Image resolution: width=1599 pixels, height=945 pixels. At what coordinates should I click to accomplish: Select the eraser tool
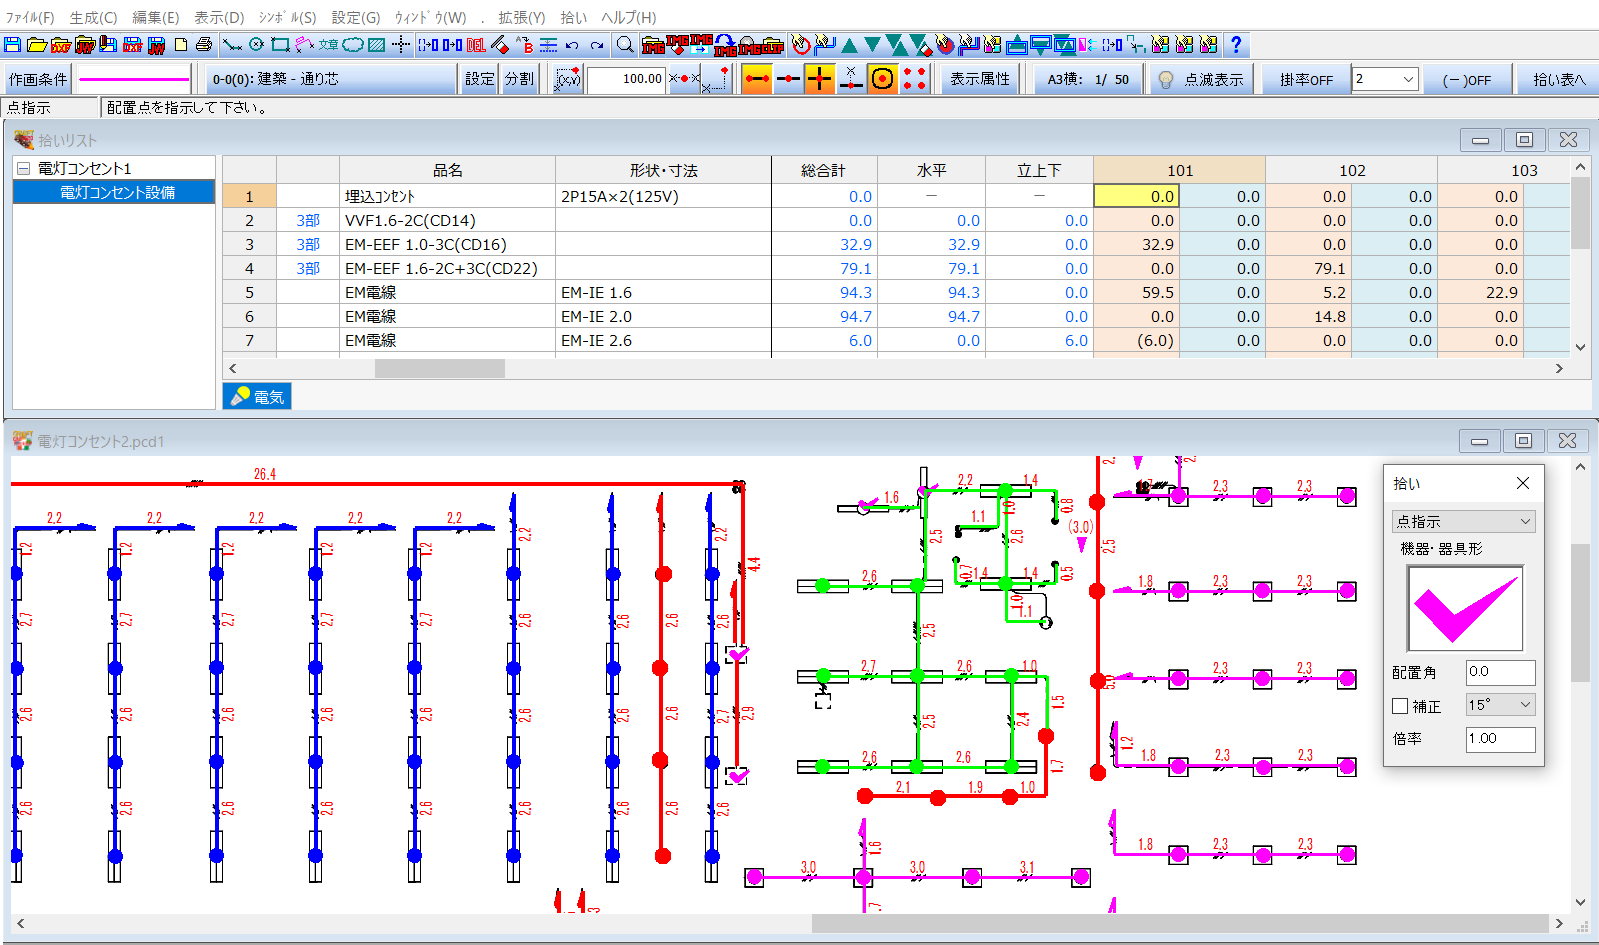(500, 45)
